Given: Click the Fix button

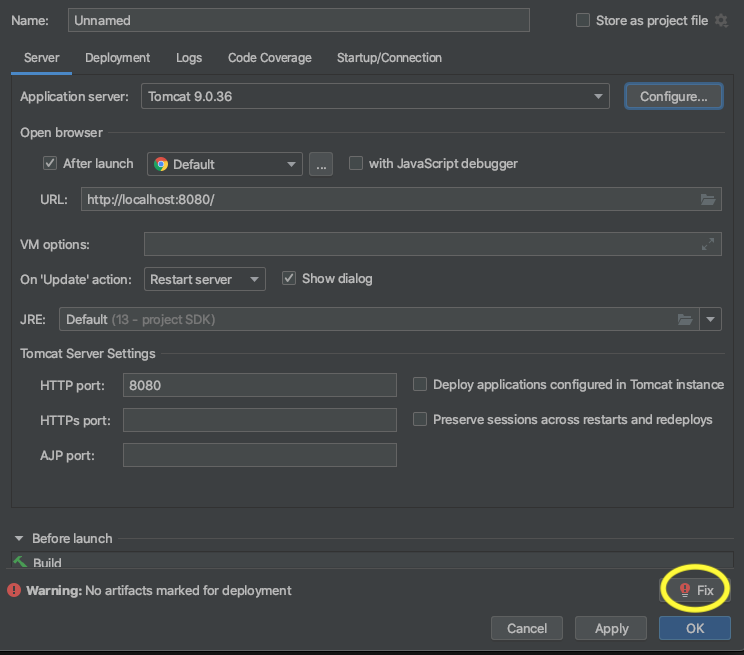Looking at the screenshot, I should 696,590.
